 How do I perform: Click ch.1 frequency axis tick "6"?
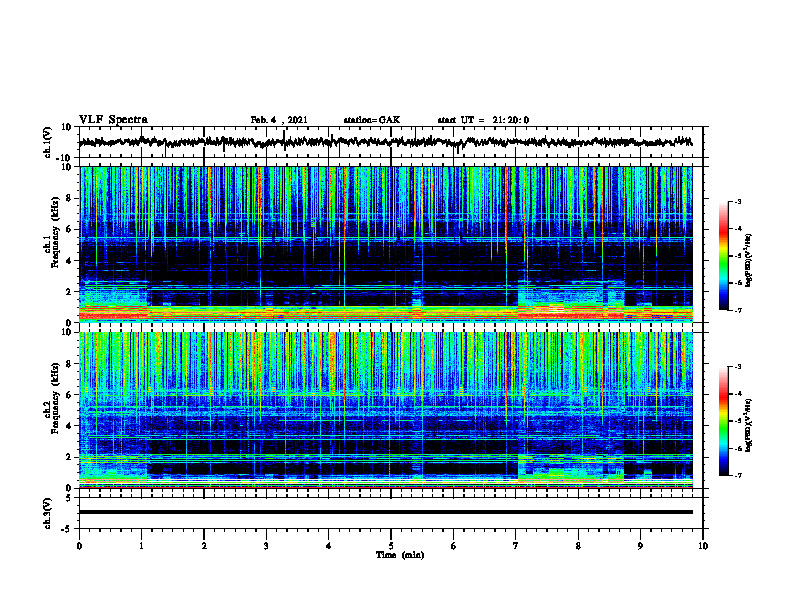tap(70, 229)
